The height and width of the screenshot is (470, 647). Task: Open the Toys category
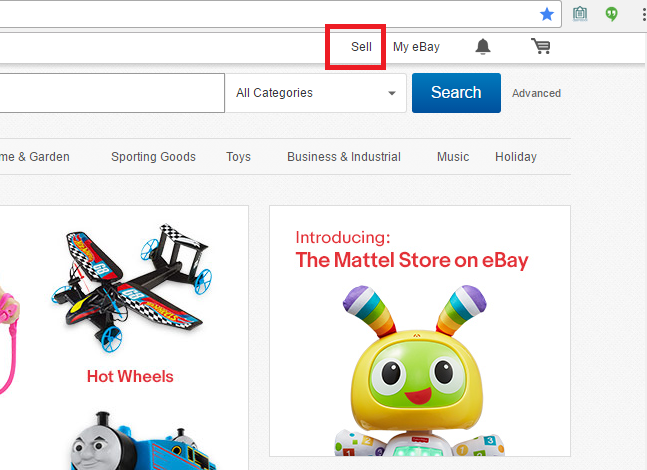point(238,157)
